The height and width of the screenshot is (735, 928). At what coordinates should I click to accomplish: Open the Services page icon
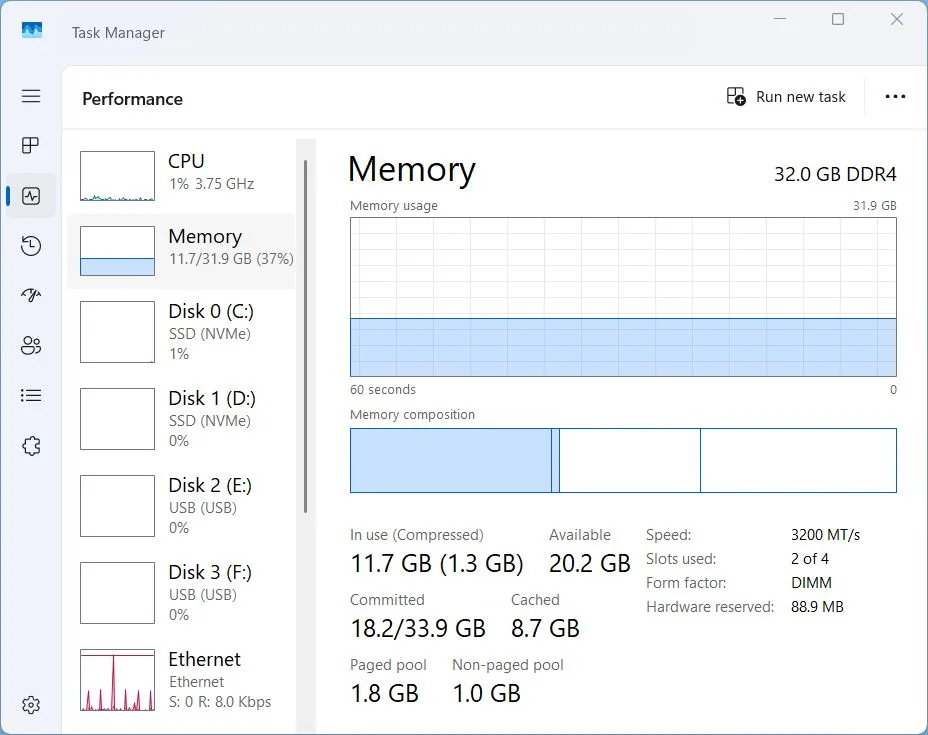31,446
